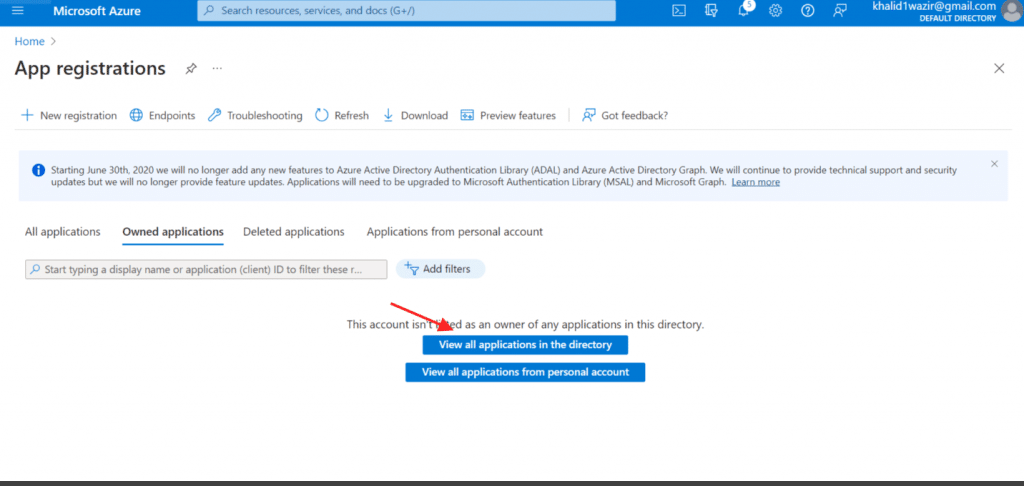Pin App registrations to dashboard
Screen dimensions: 1024x486
click(x=191, y=69)
